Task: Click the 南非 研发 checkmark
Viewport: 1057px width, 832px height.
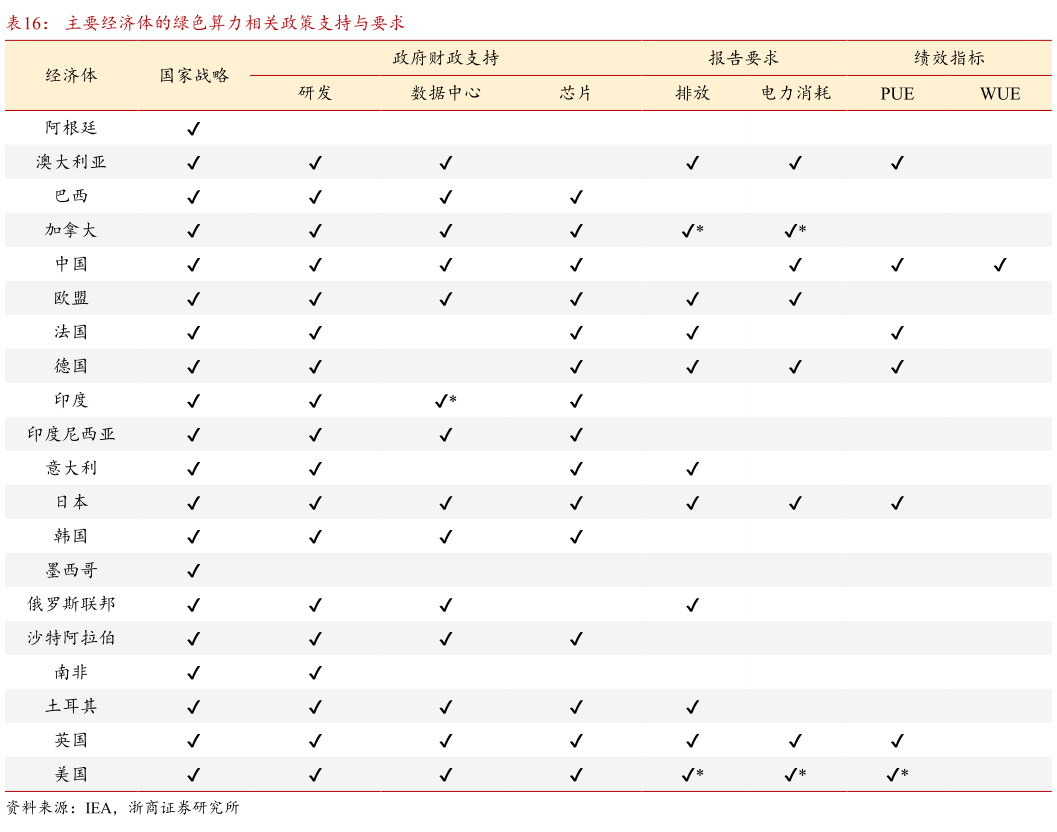Action: click(x=315, y=673)
